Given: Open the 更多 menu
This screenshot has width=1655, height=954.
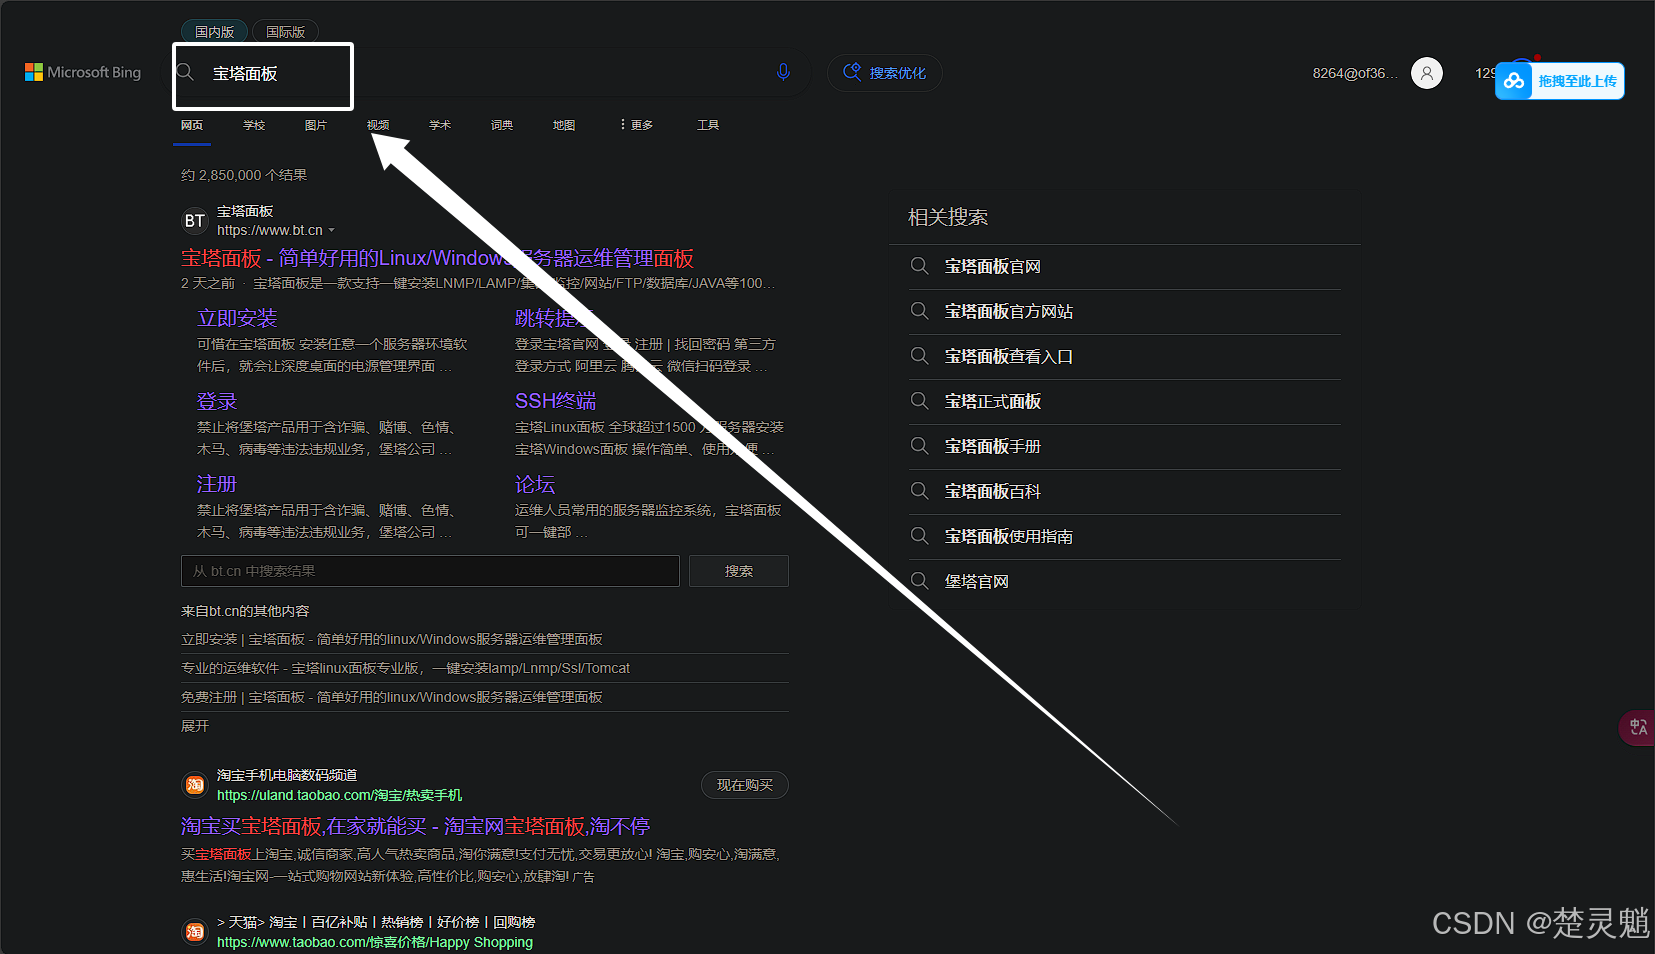Looking at the screenshot, I should pyautogui.click(x=637, y=125).
